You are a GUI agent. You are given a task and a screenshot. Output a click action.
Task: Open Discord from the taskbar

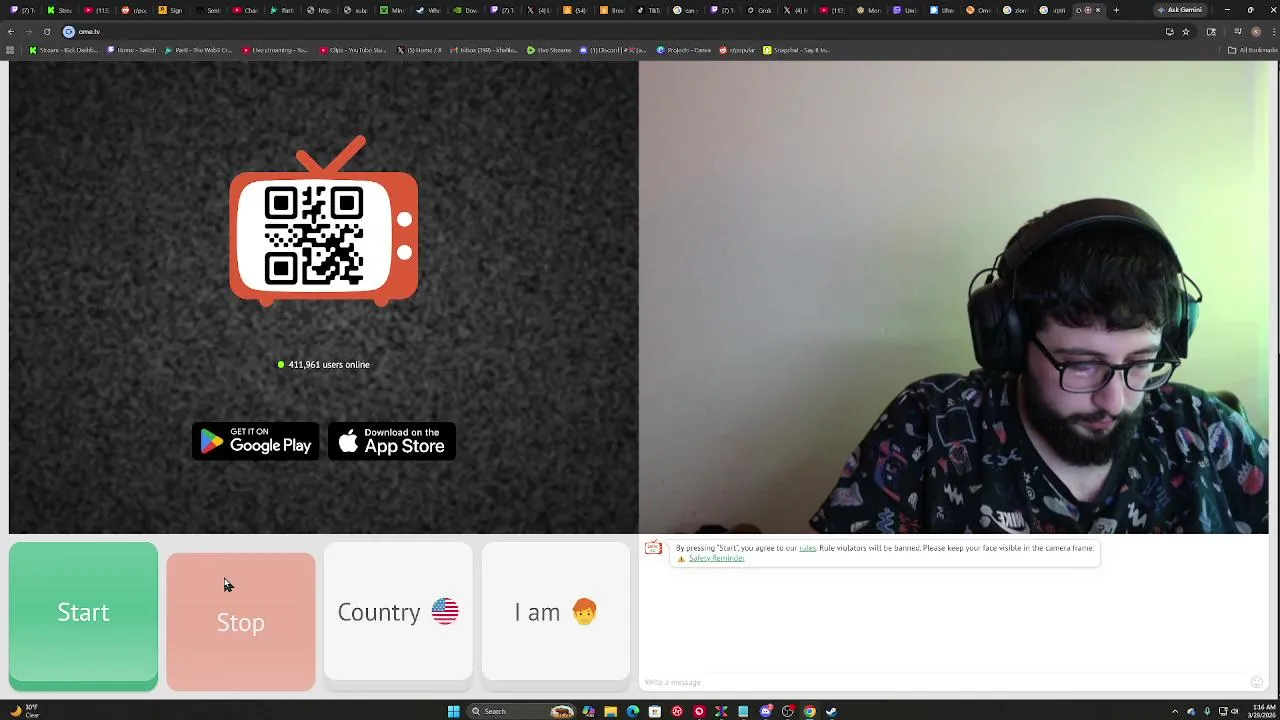pos(765,711)
